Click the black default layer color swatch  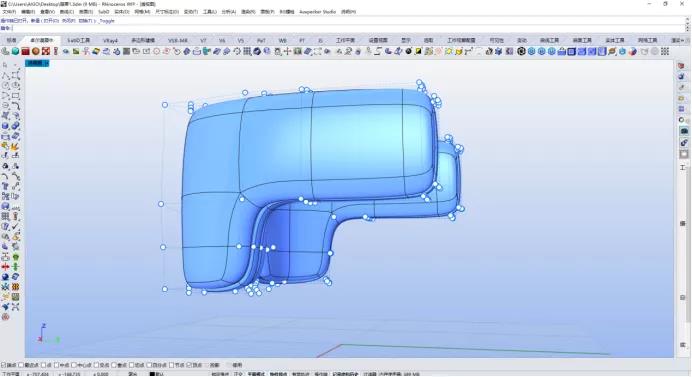tap(152, 374)
